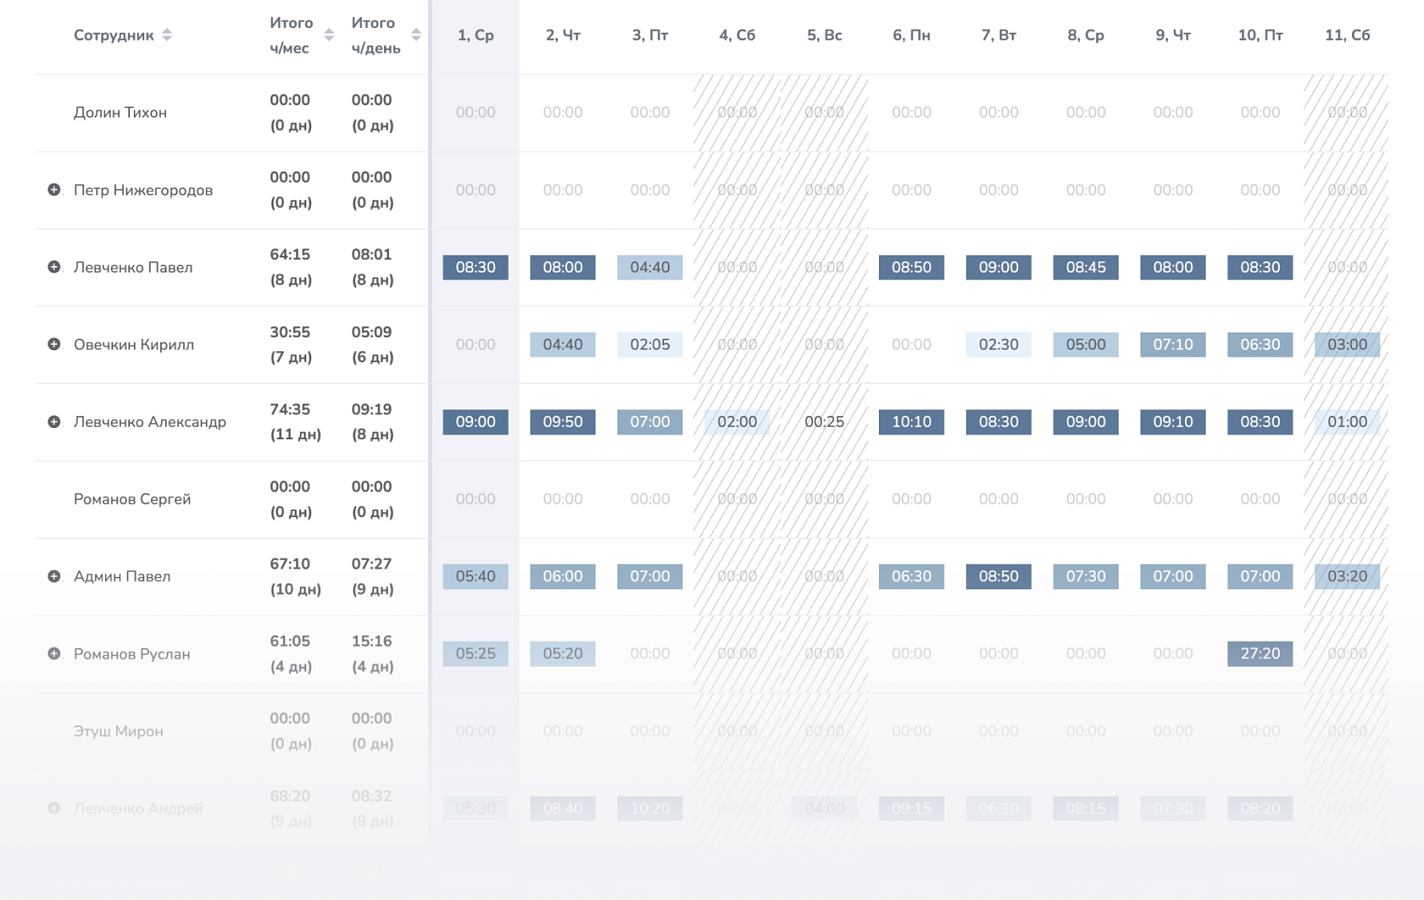Open Романов Руслан's 05:25 cell on 1, Ср

coord(476,654)
